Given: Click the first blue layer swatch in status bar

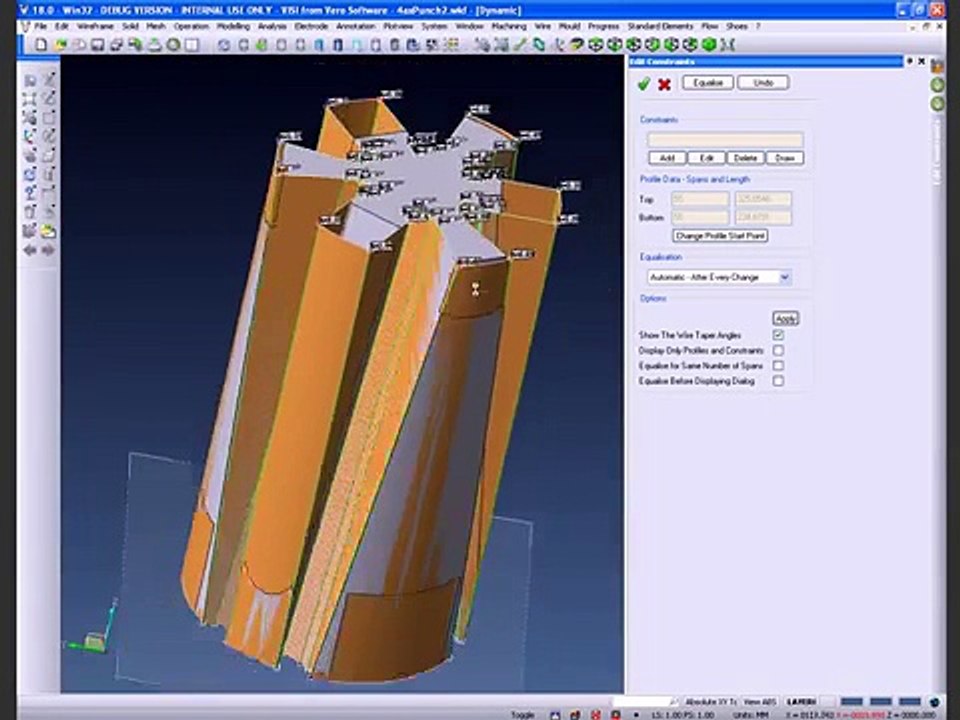Looking at the screenshot, I should pos(851,702).
